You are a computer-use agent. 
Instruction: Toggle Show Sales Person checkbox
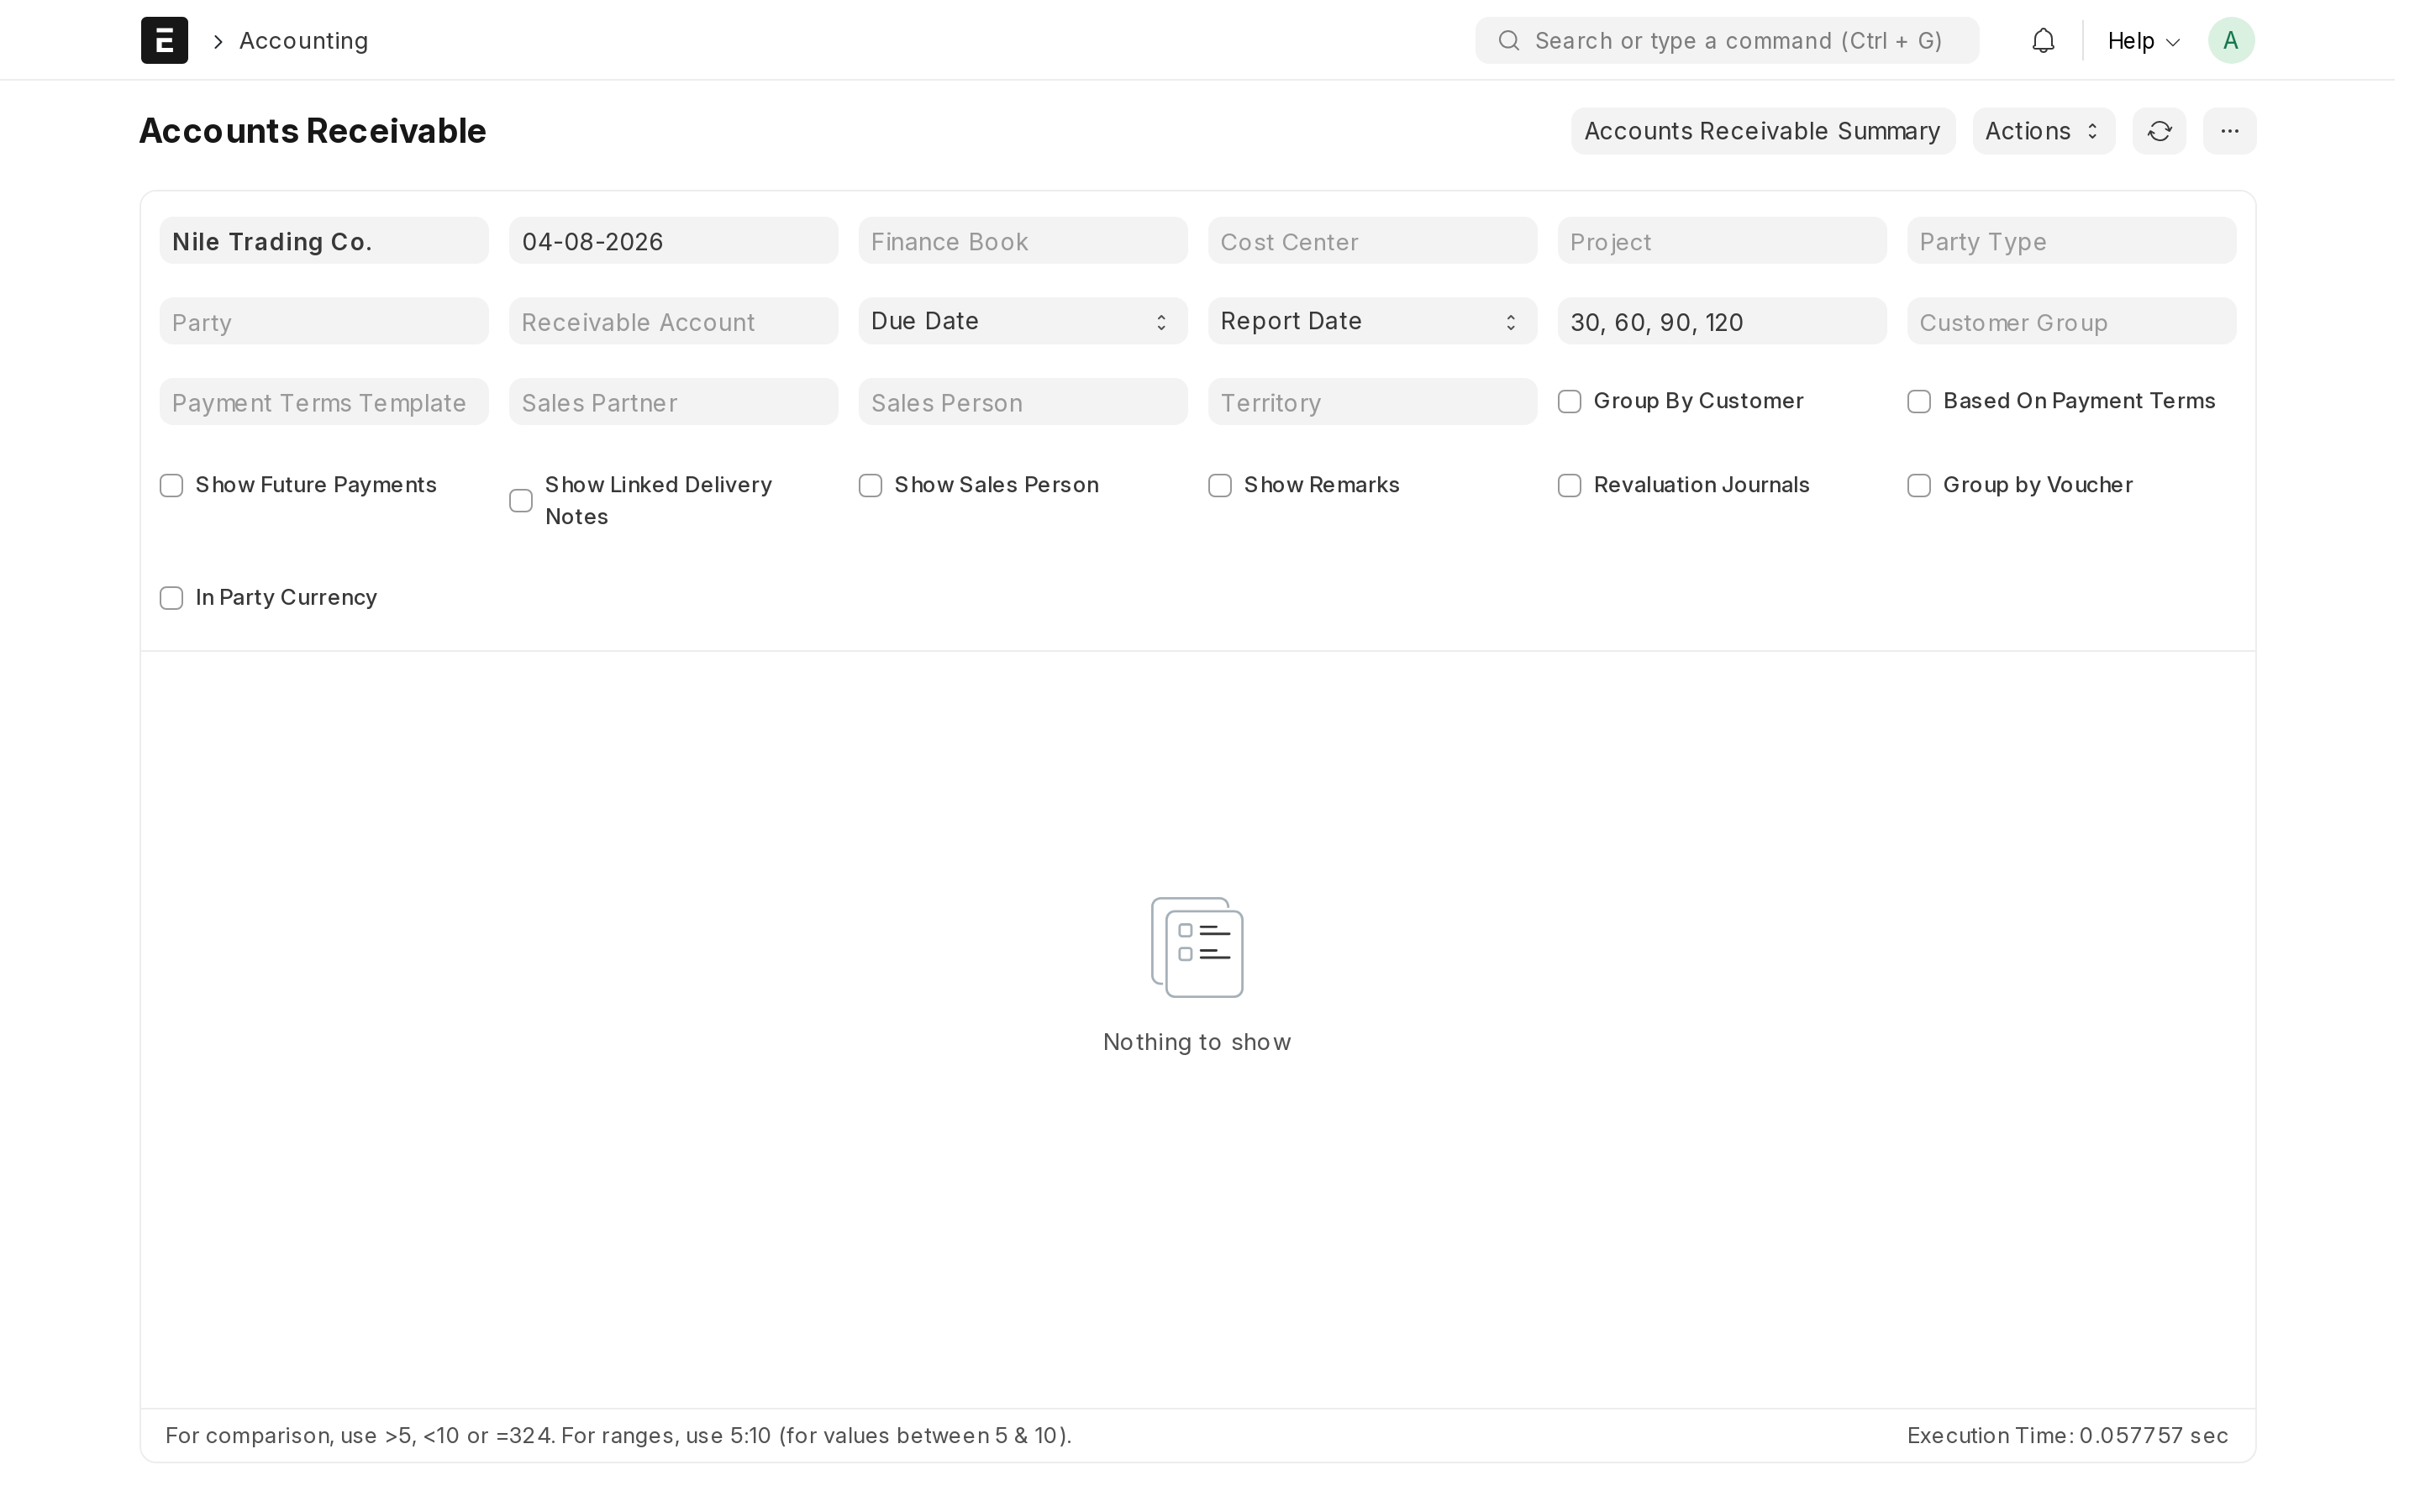[x=871, y=486]
